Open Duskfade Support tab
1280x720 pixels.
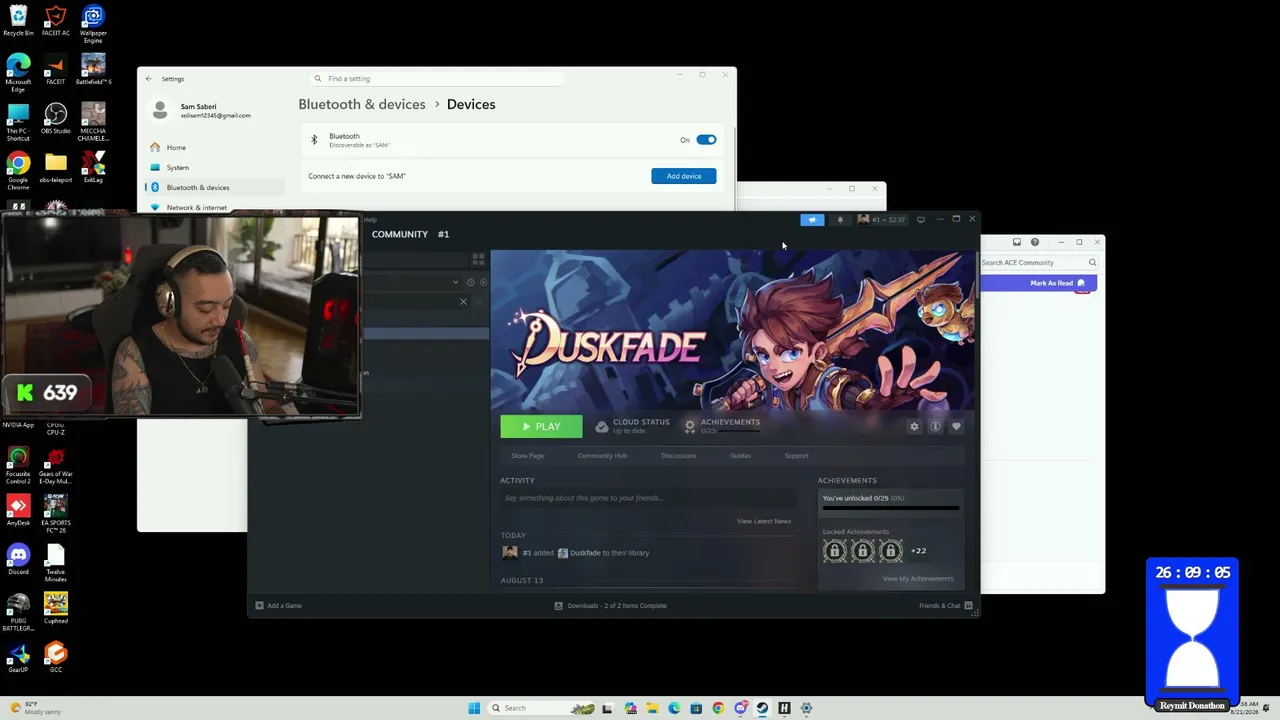pos(796,456)
